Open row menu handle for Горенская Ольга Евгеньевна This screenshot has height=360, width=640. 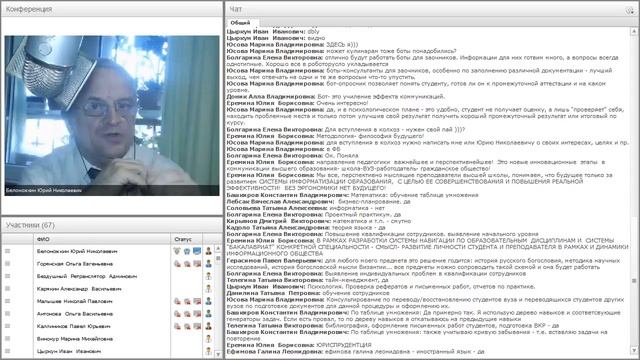point(7,264)
